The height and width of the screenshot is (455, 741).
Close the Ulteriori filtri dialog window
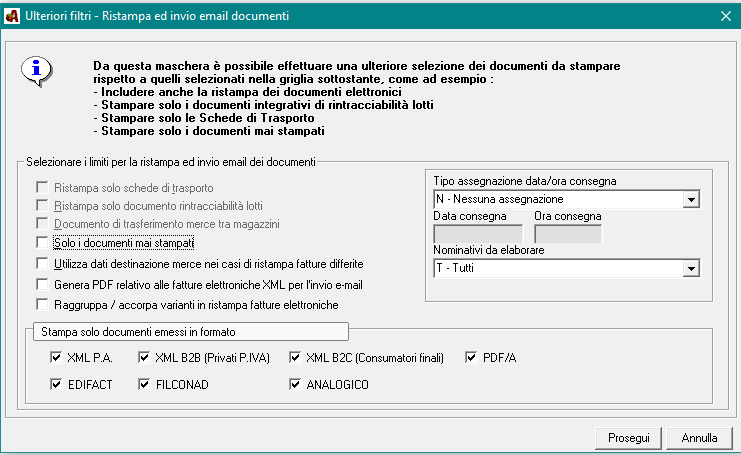[x=725, y=15]
